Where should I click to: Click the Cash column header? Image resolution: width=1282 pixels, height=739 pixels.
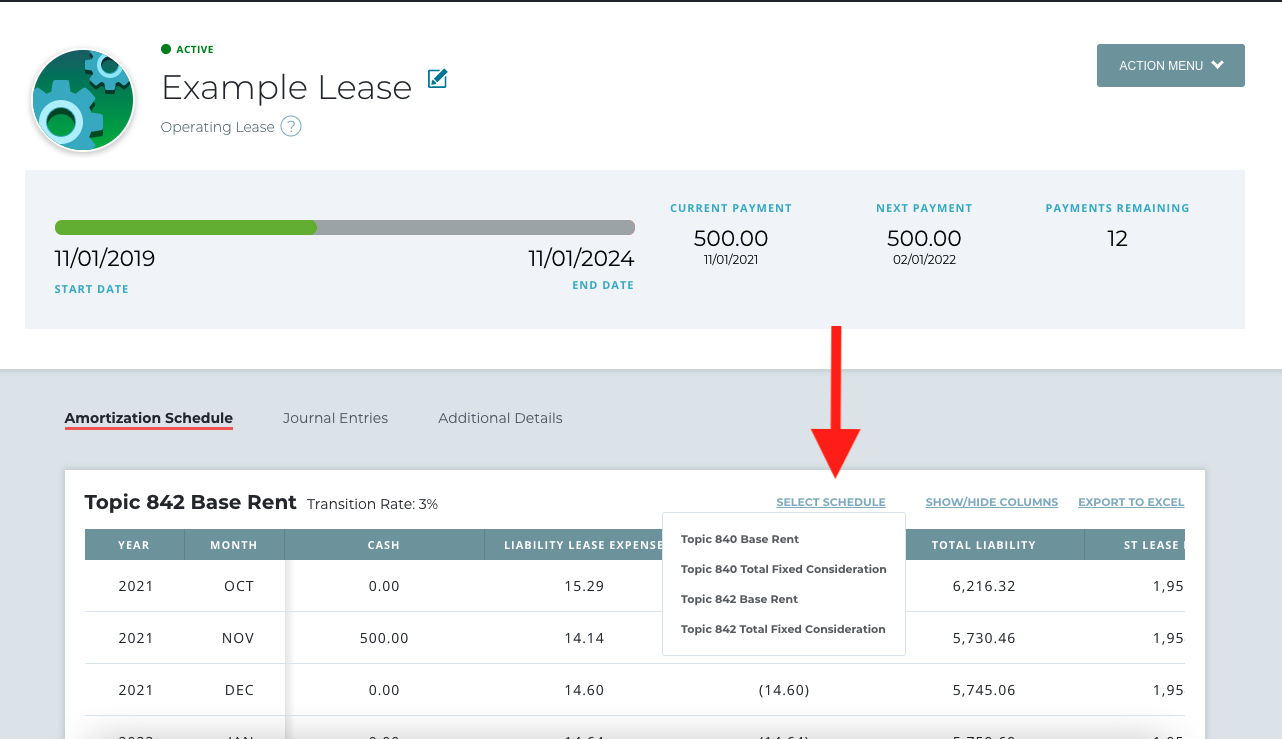pos(384,545)
